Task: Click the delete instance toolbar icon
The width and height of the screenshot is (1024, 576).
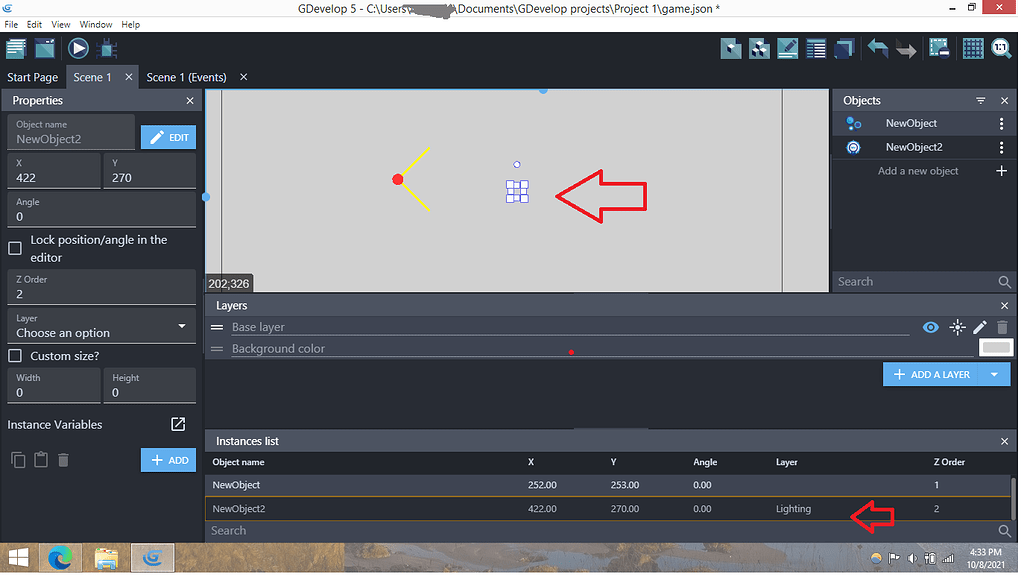Action: (938, 47)
